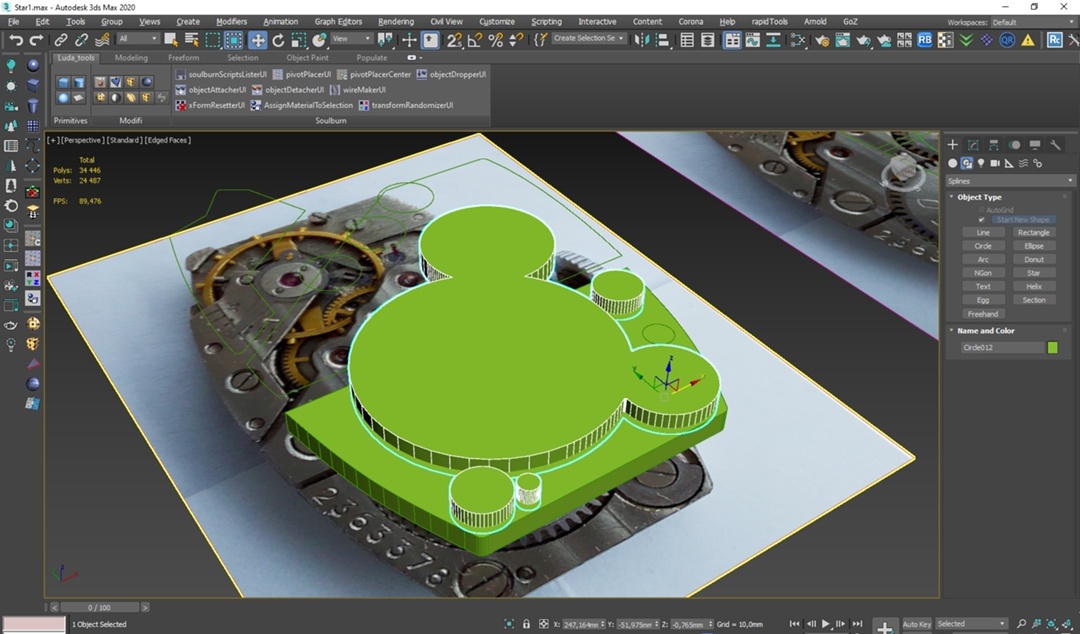Viewport: 1080px width, 634px height.
Task: Click the QR round toolbar icon
Action: (x=1007, y=40)
